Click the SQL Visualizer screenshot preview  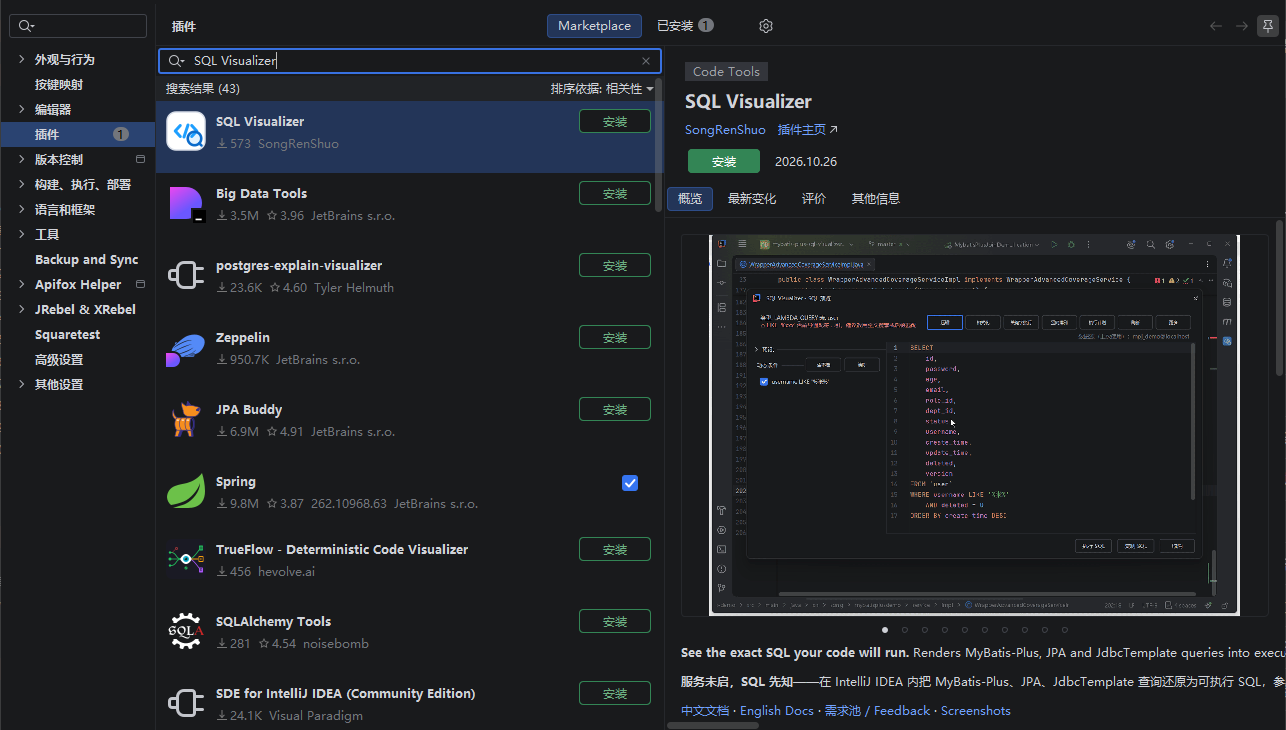(975, 425)
